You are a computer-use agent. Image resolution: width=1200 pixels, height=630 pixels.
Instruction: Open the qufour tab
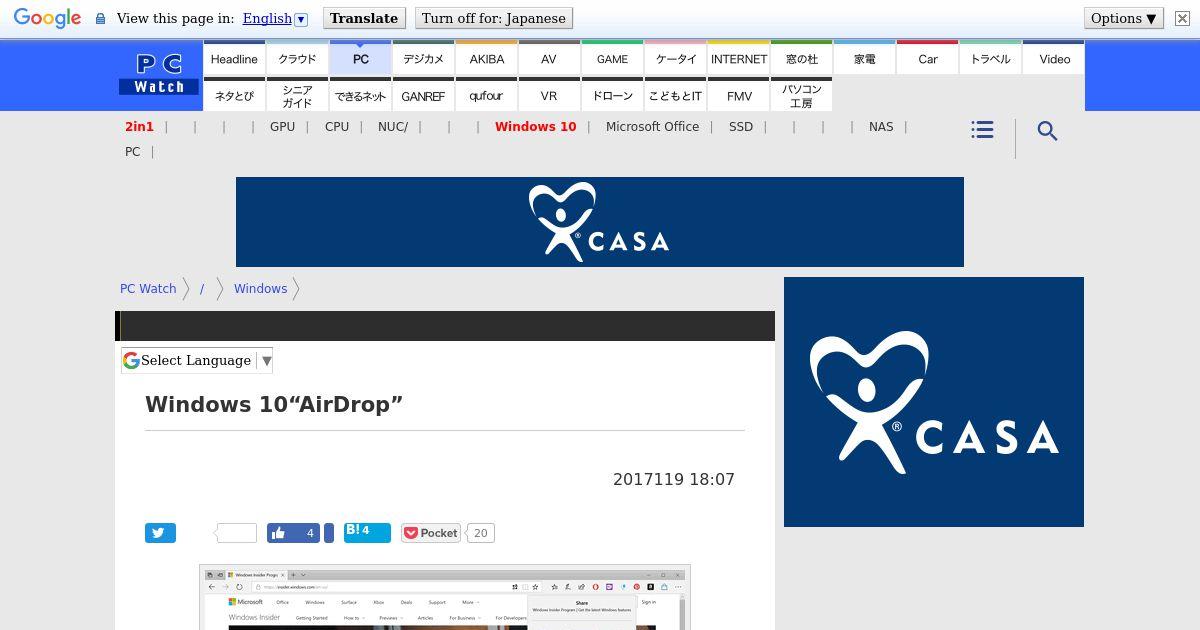(486, 96)
